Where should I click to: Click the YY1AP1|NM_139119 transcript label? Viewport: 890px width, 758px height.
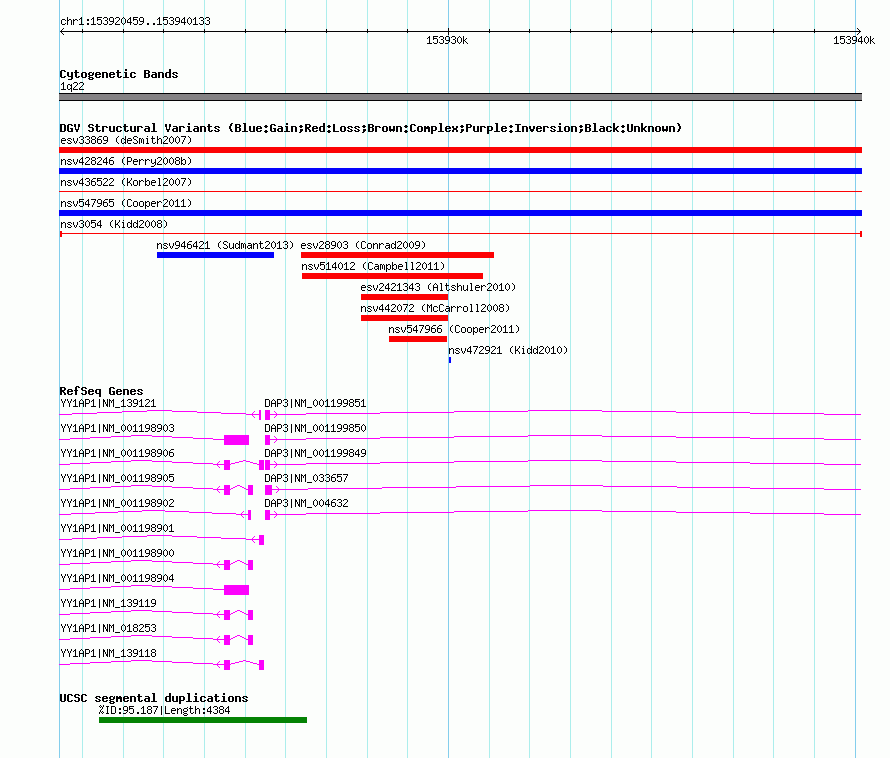coord(108,604)
